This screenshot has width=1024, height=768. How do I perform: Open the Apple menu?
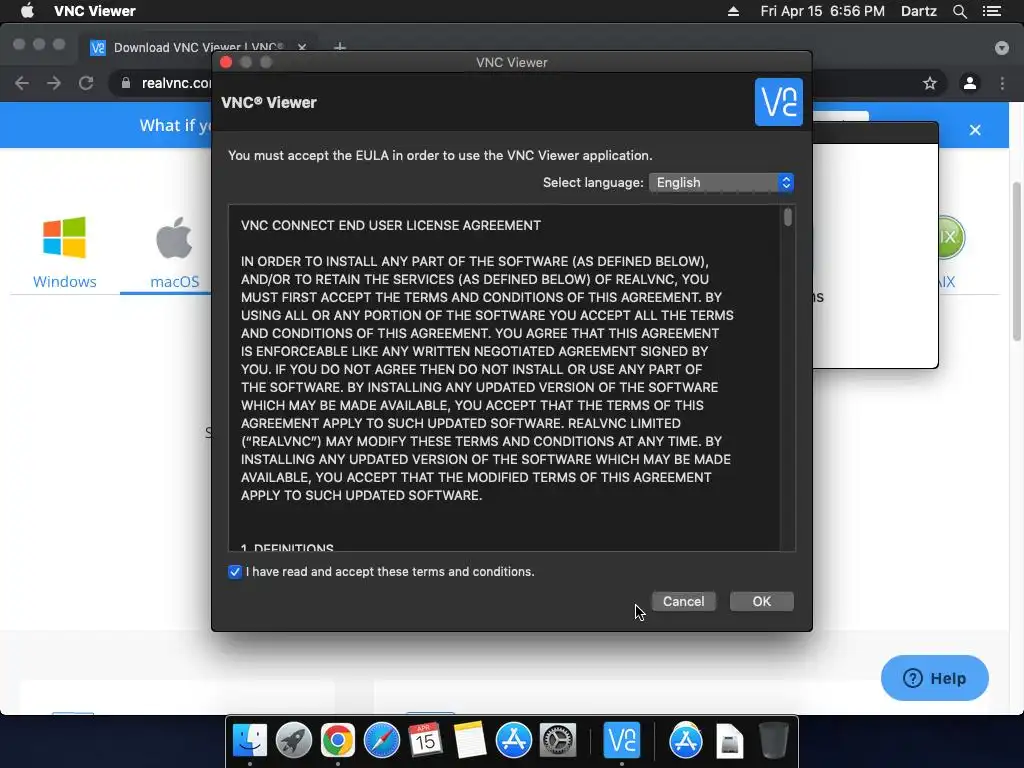pyautogui.click(x=27, y=10)
